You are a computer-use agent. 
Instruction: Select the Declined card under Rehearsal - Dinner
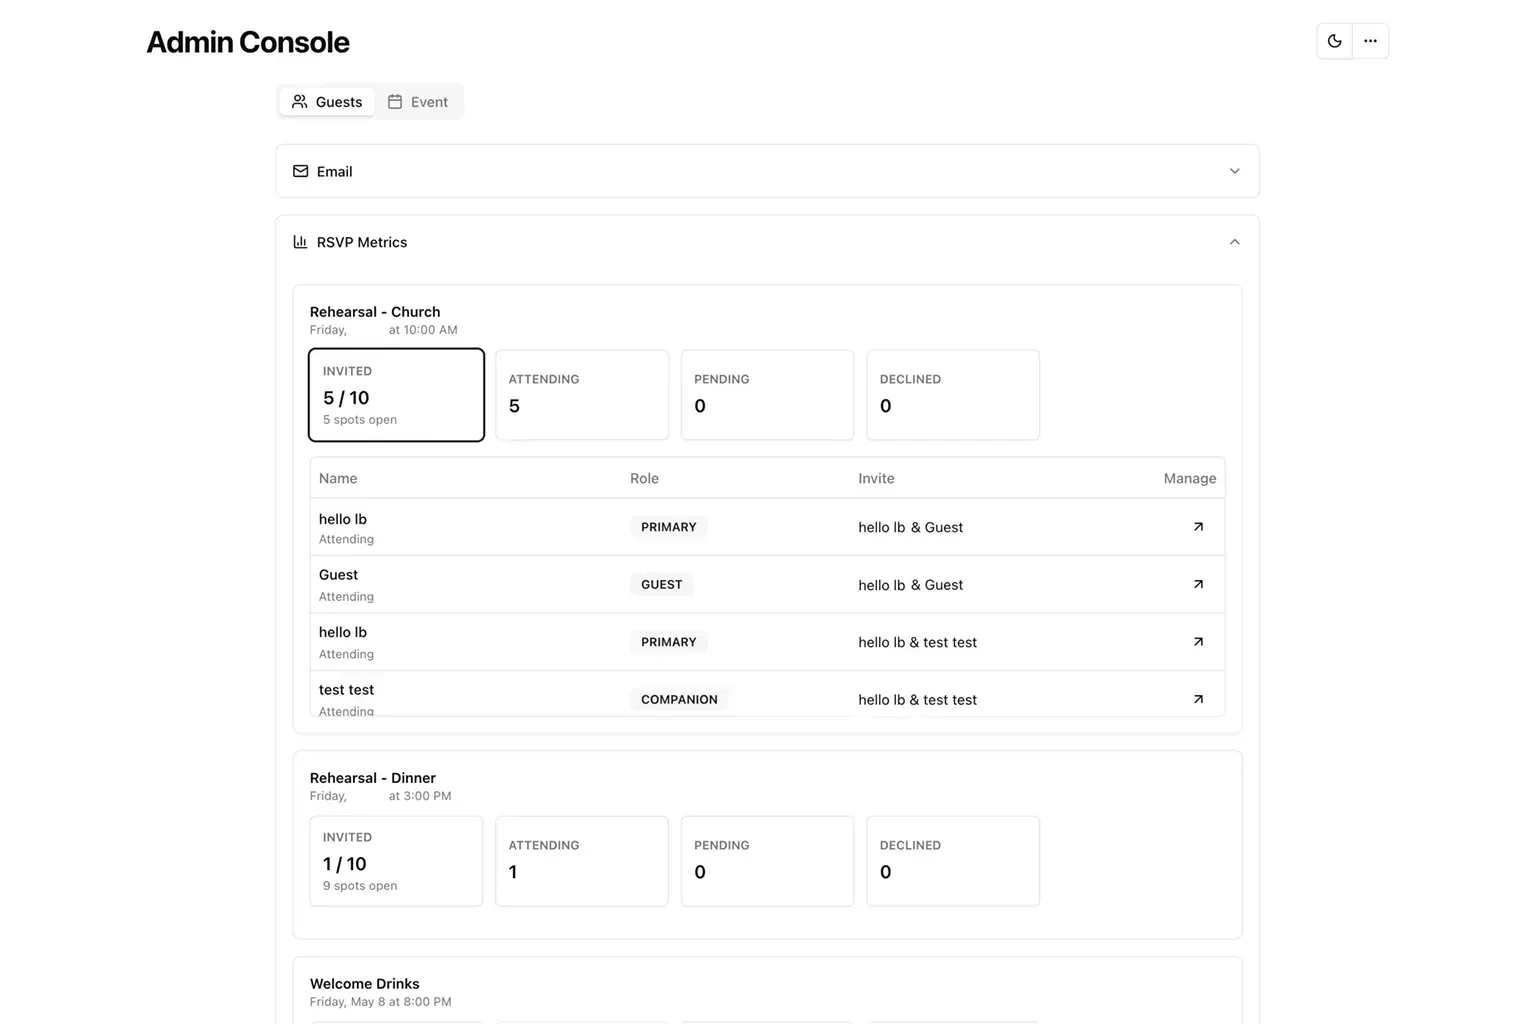pyautogui.click(x=953, y=861)
